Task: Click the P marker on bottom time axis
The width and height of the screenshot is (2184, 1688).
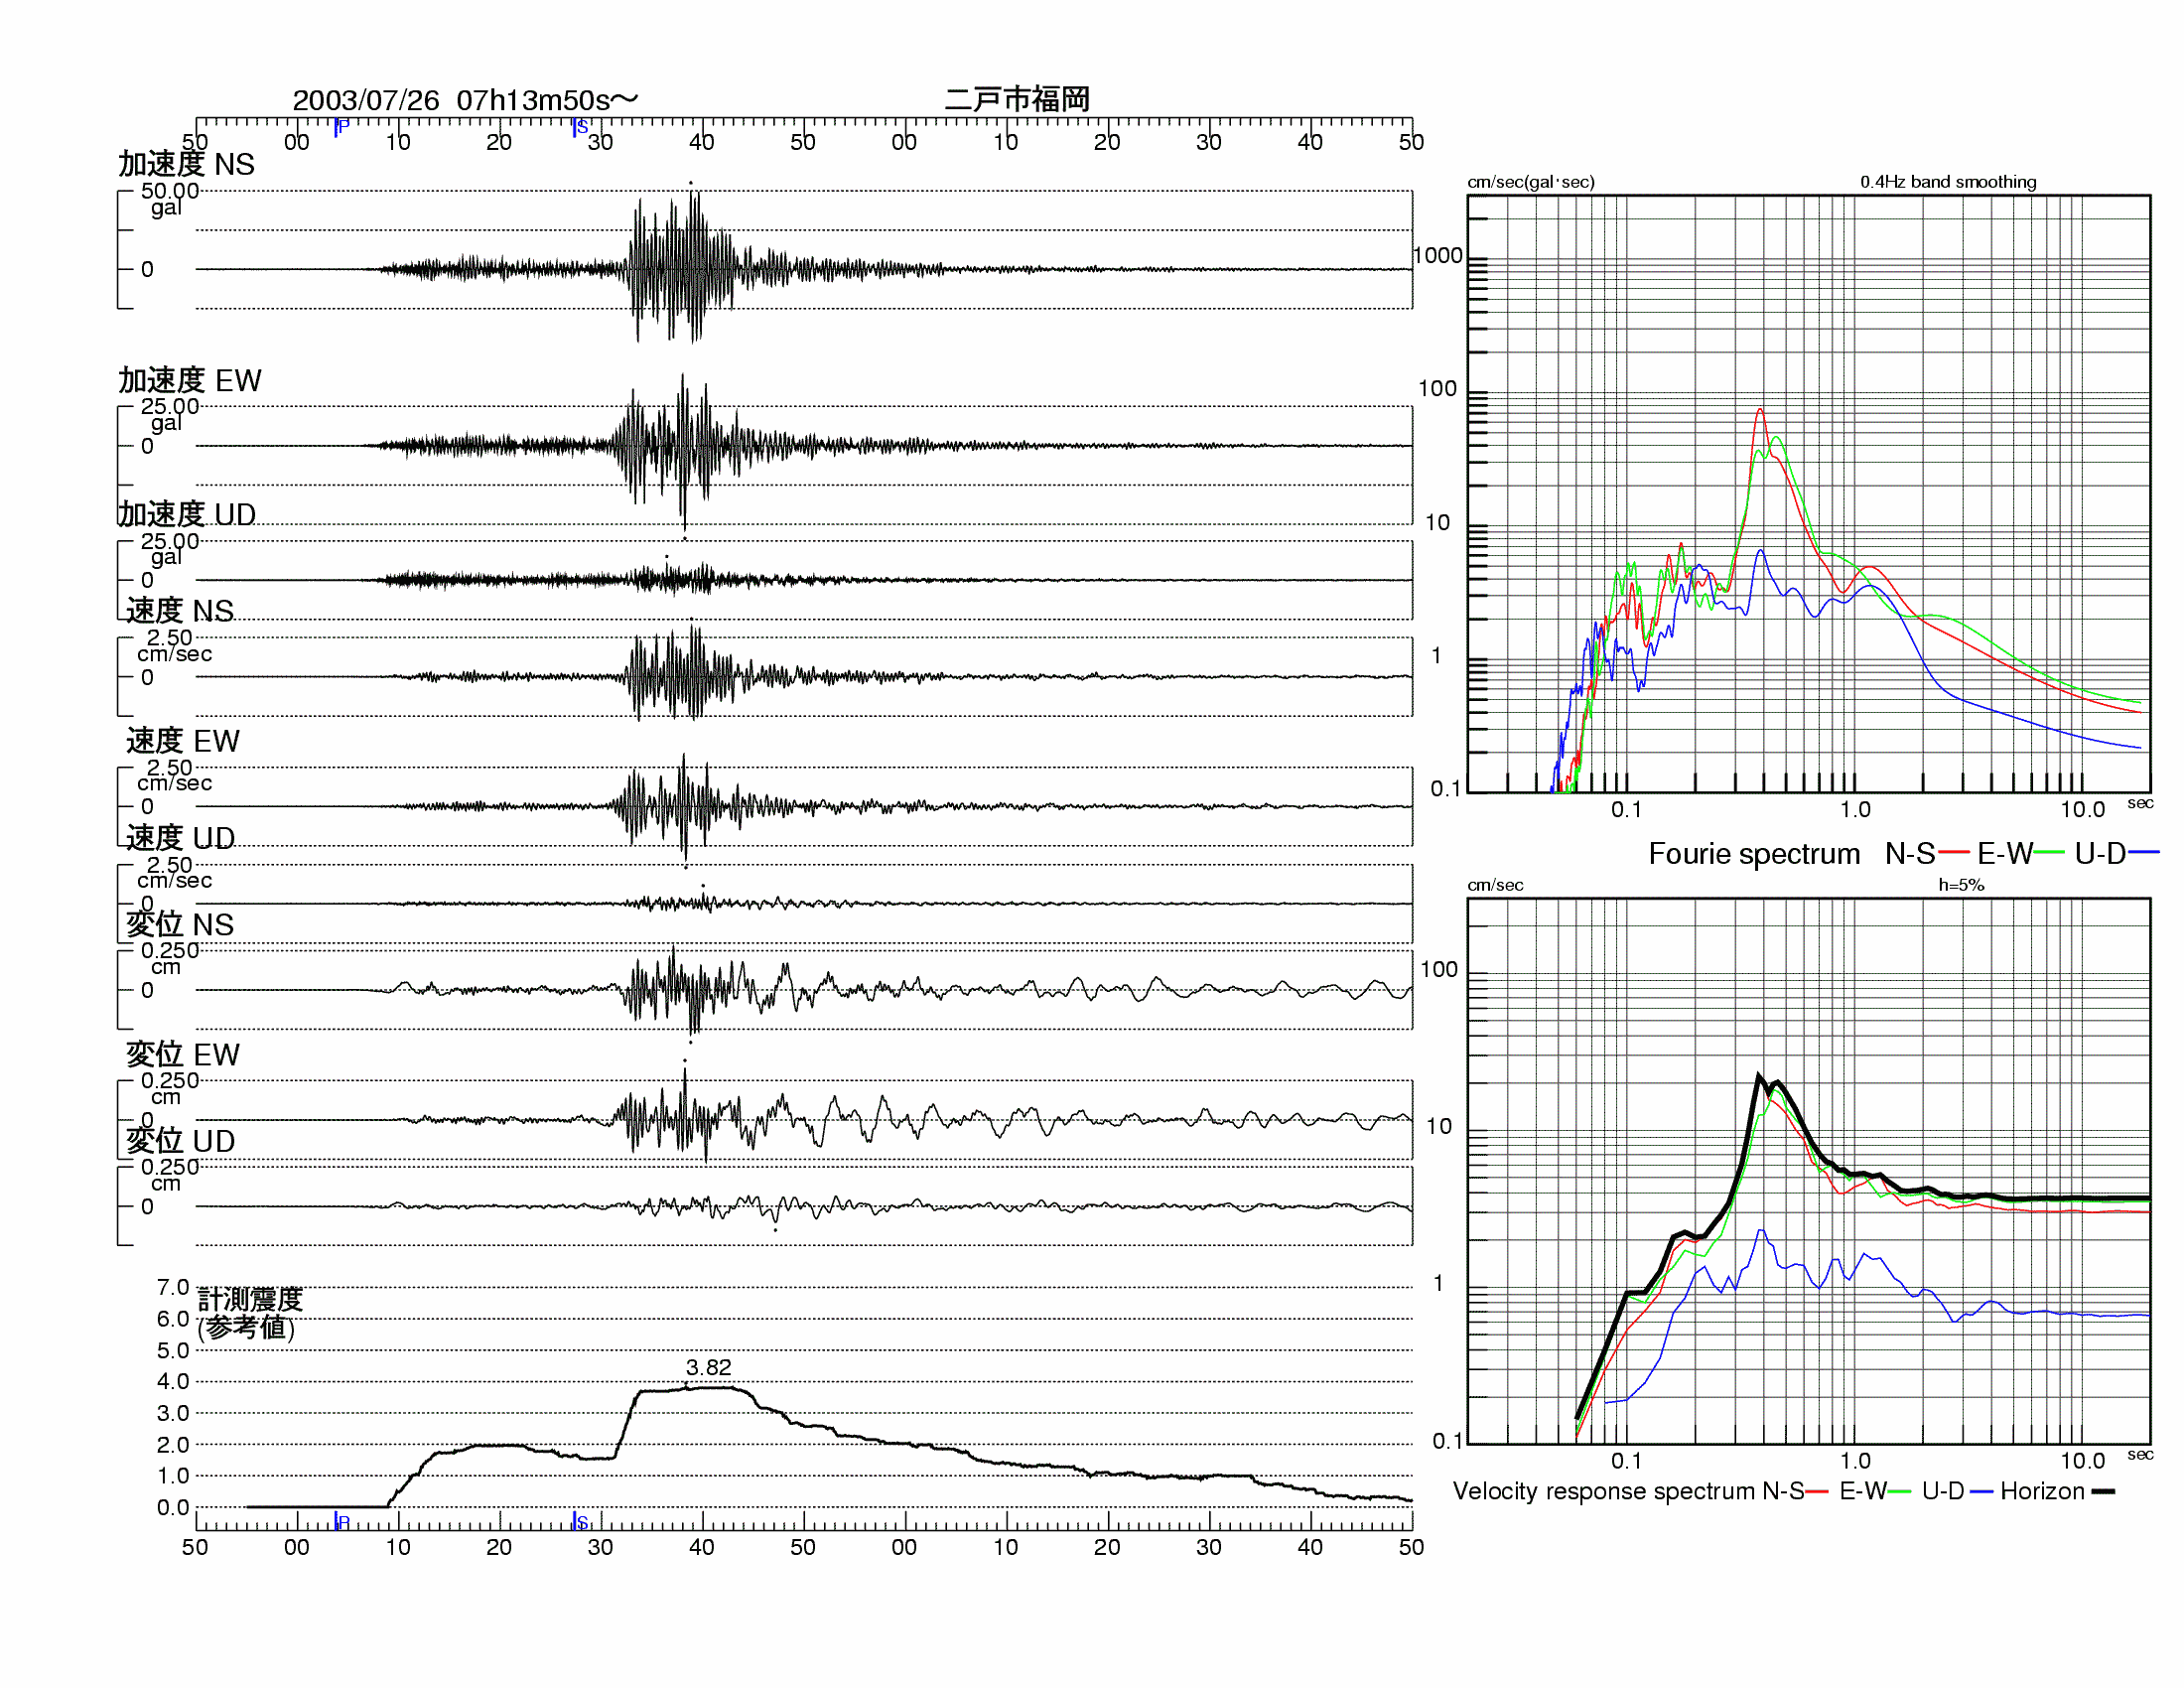Action: point(341,1521)
